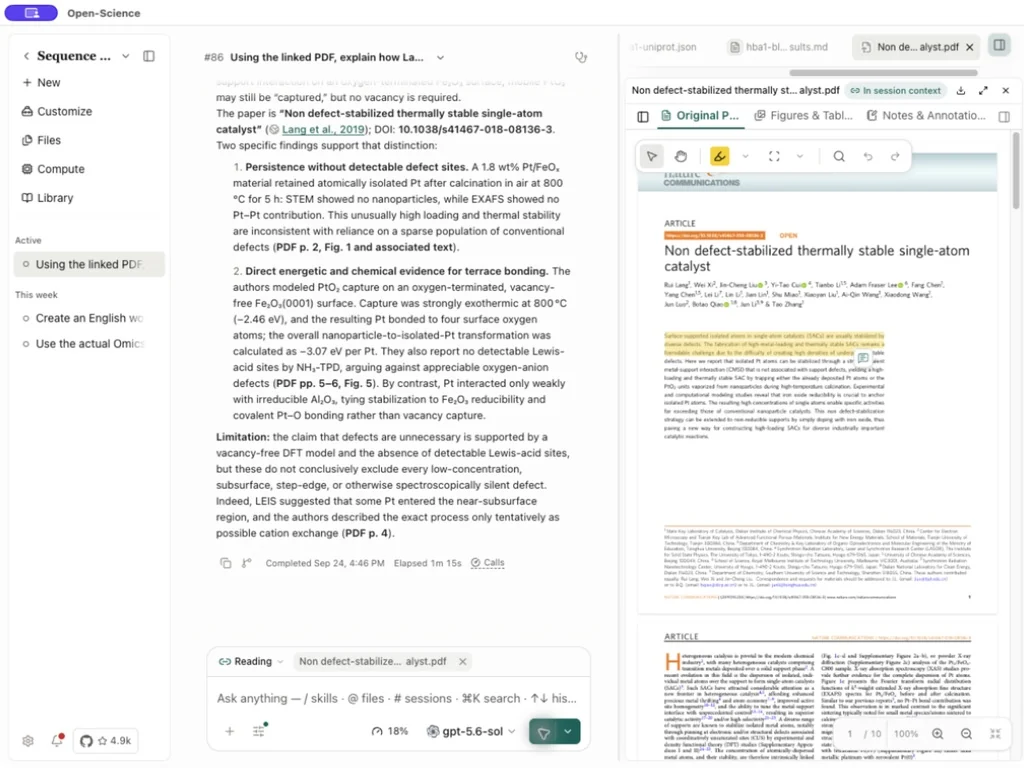Toggle the right panel layout icon
This screenshot has width=1024, height=768.
point(999,45)
